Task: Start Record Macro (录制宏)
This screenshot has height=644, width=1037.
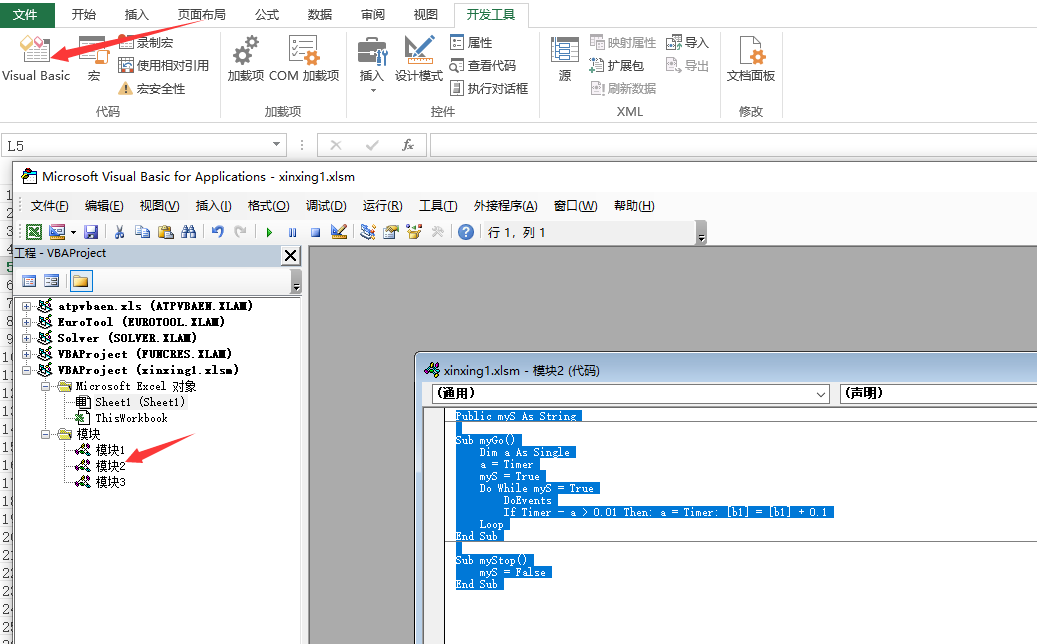Action: (x=146, y=43)
